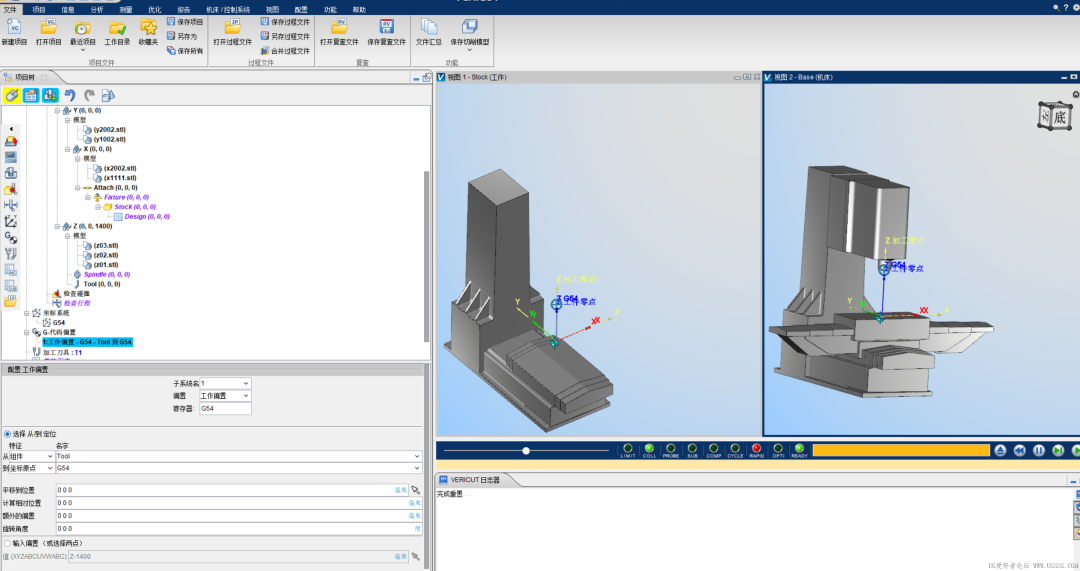Select the 选择 从/到 定位 radio button
1080x571 pixels.
(x=8, y=434)
